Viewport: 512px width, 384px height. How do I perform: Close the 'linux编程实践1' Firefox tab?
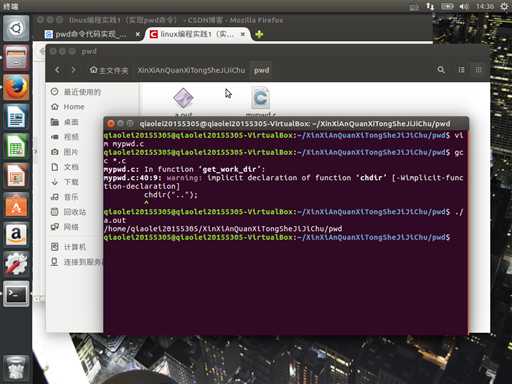coord(243,34)
